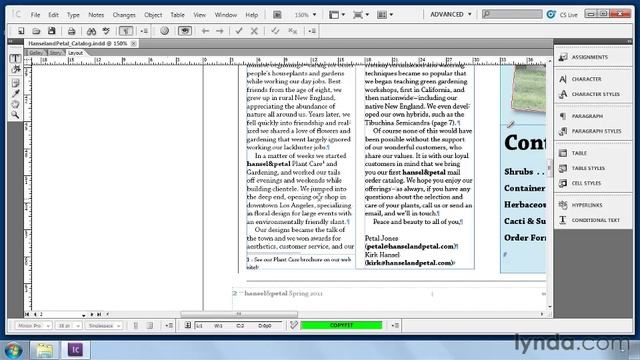Open the Window menu
The height and width of the screenshot is (360, 640).
click(x=226, y=15)
